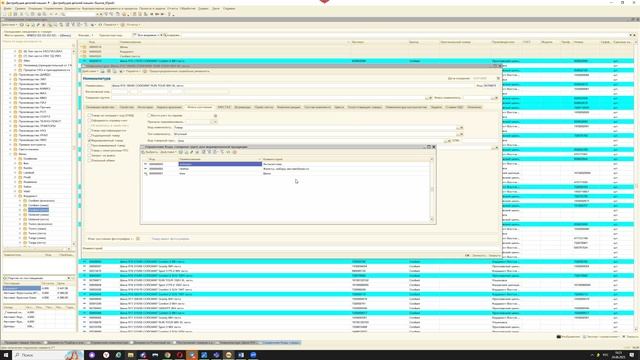Open the Файл menu
Viewport: 640px width, 360px height.
point(8,8)
